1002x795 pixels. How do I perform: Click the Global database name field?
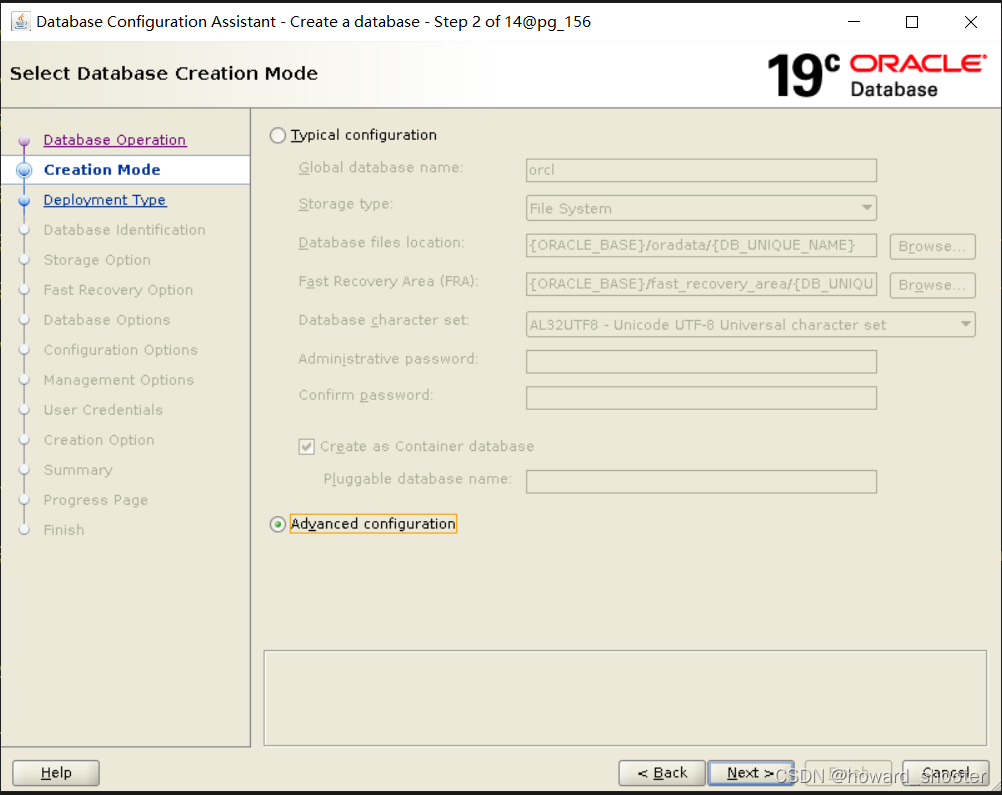click(701, 170)
